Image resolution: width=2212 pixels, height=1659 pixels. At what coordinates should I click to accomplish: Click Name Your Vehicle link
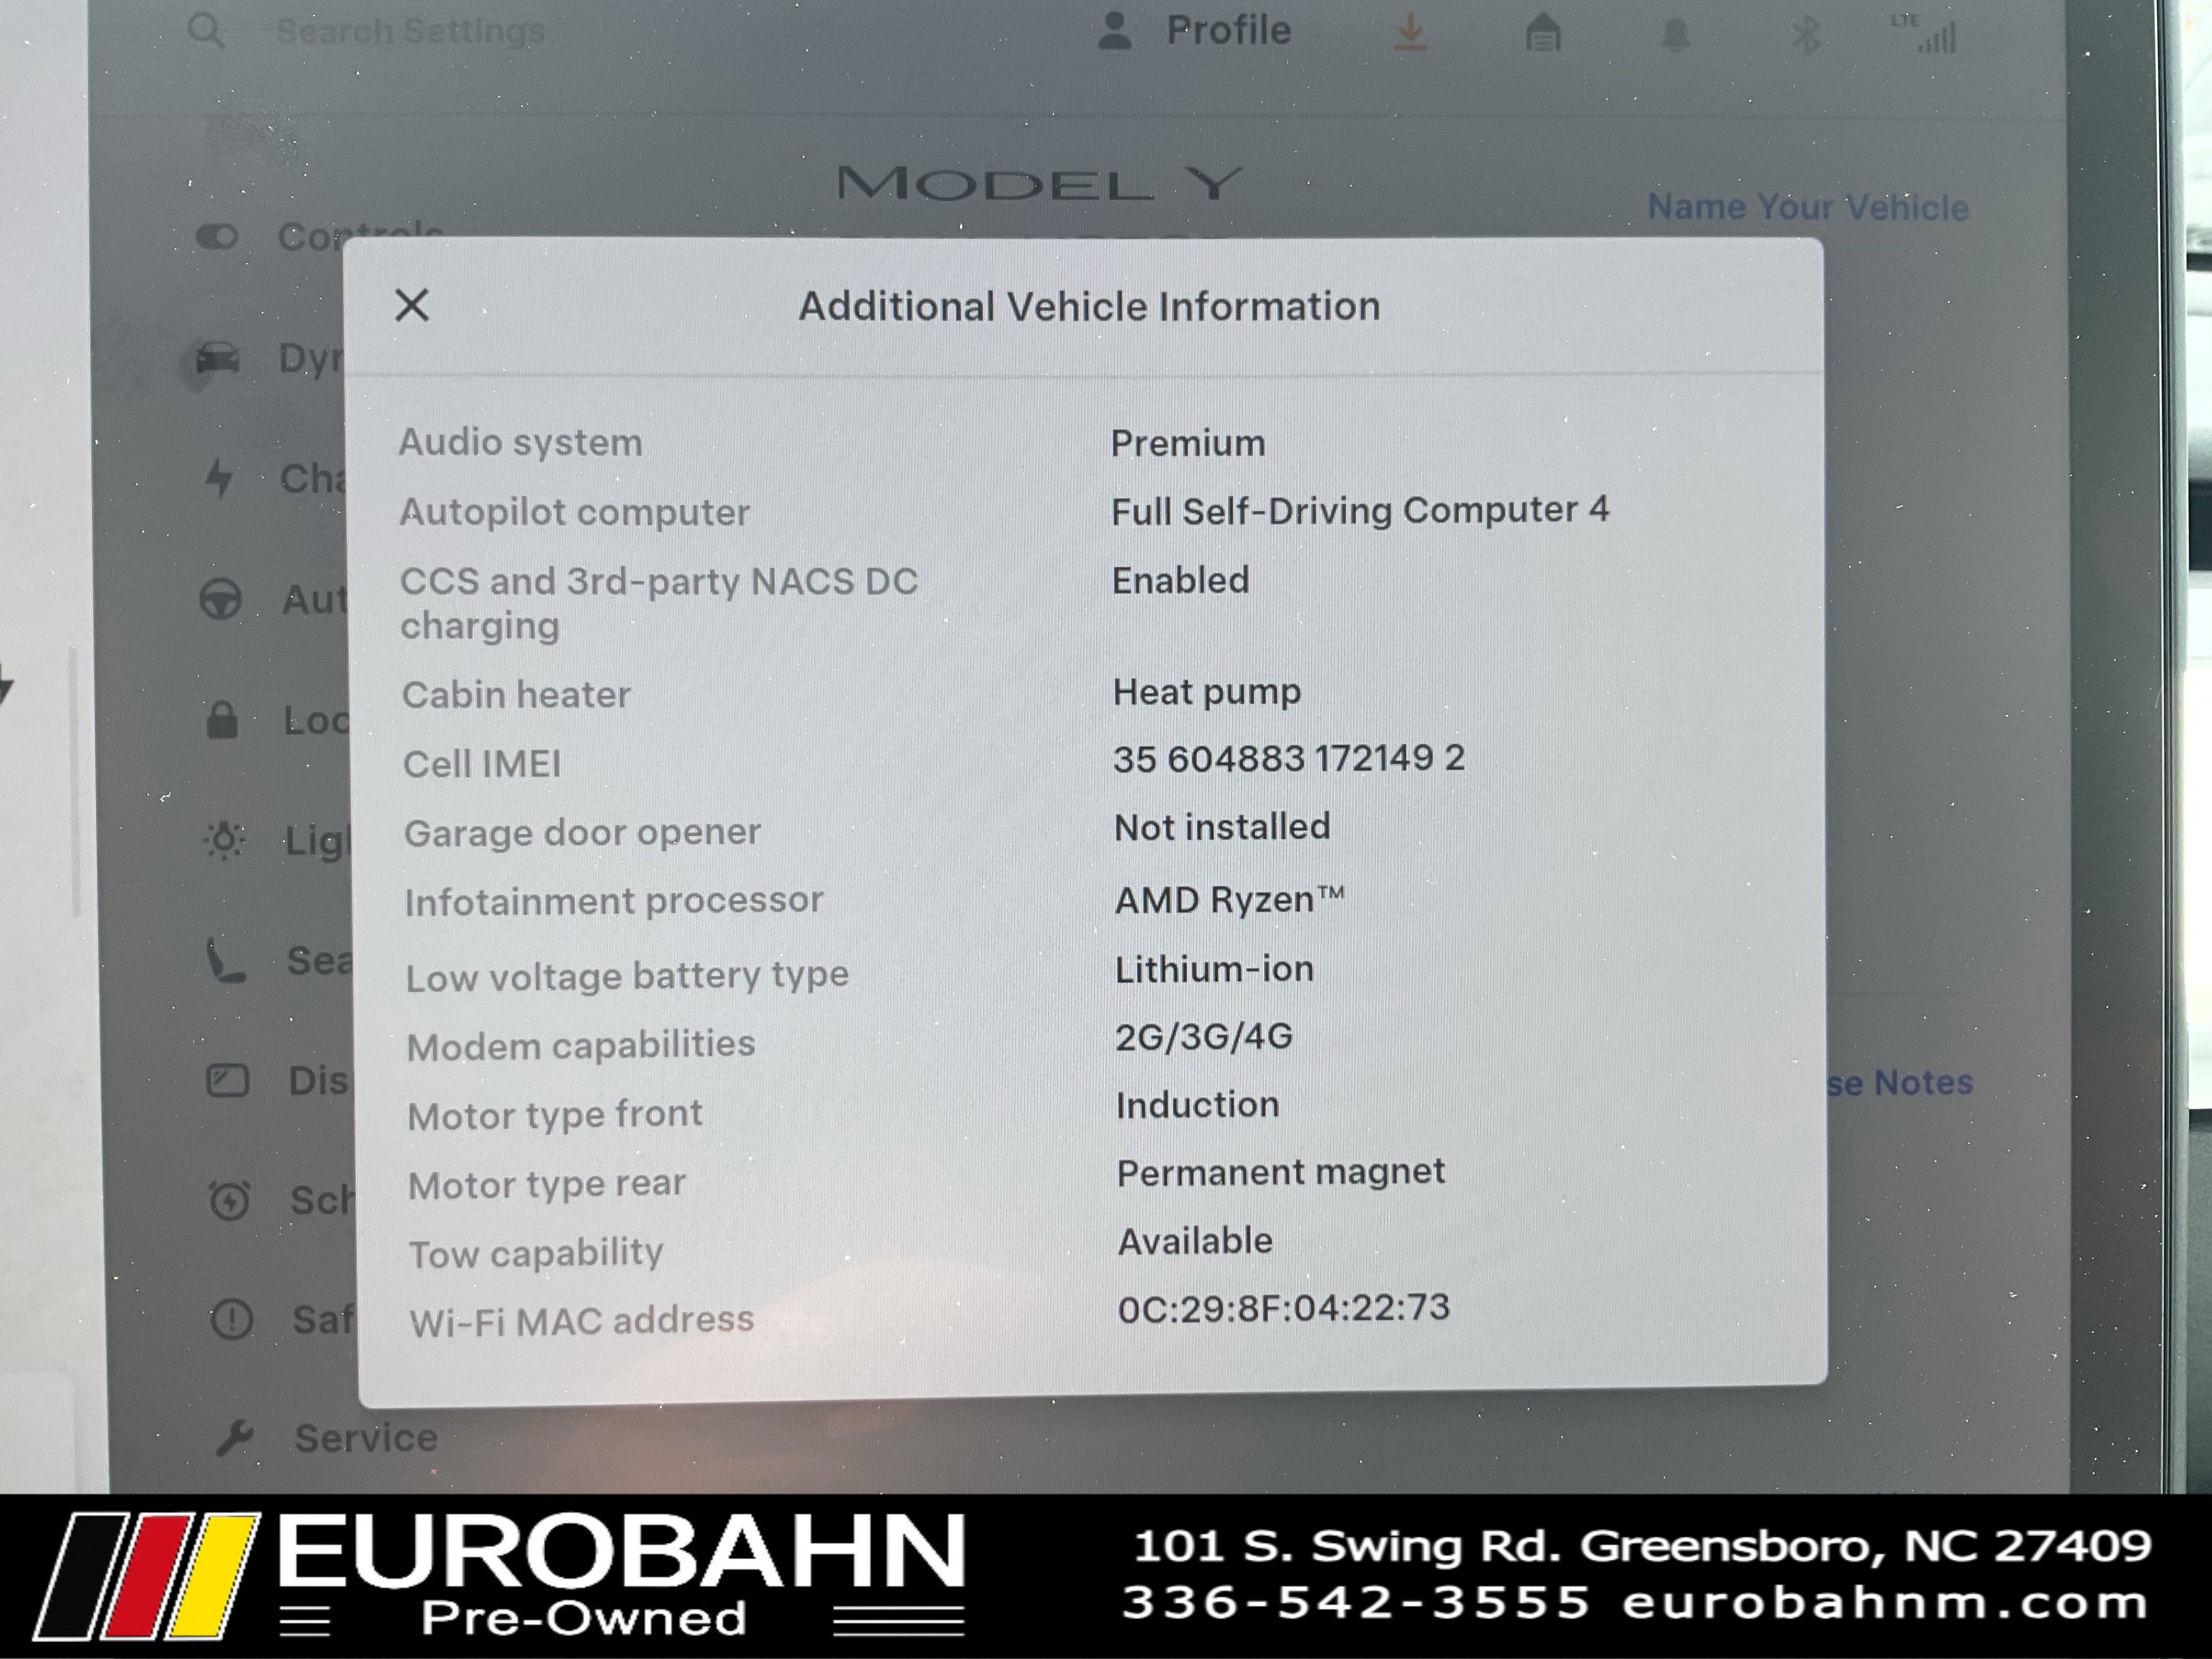click(x=1808, y=207)
